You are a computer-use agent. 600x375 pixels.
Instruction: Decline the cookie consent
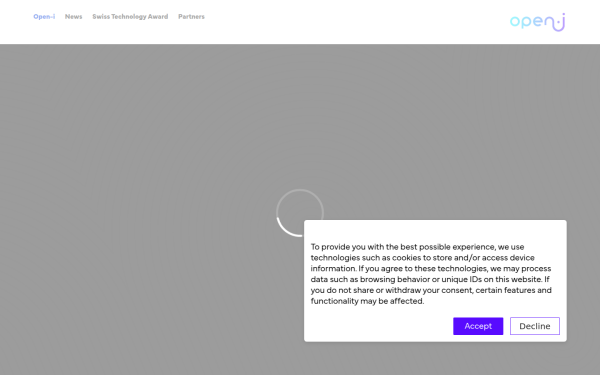click(x=535, y=326)
